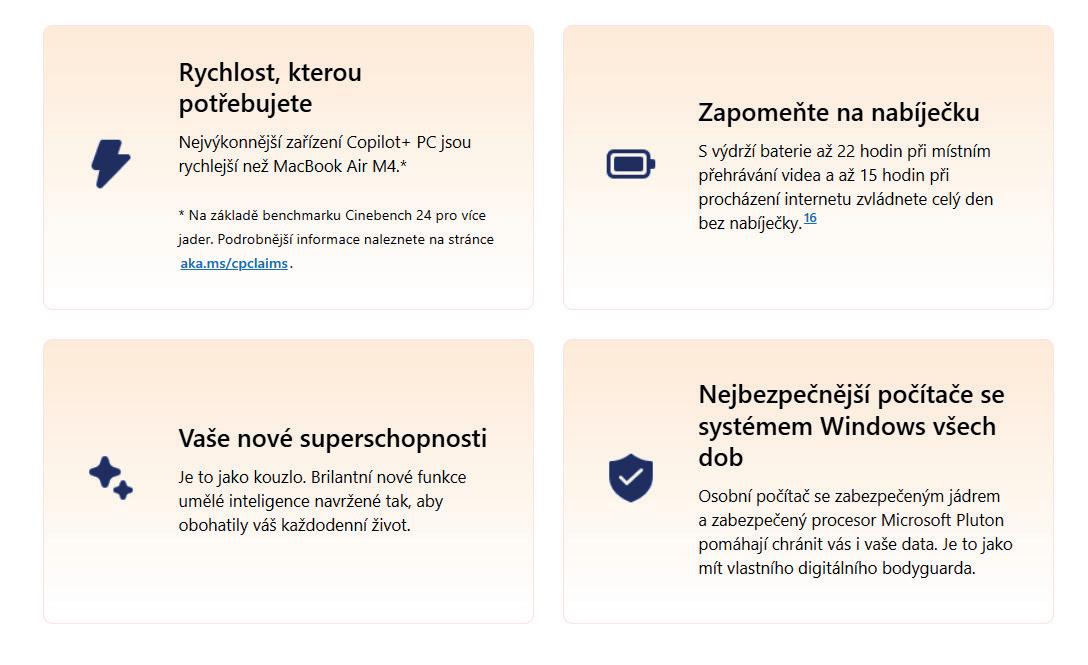
Task: Click heading "Rychlost, kterou potřebujete"
Action: coord(270,88)
